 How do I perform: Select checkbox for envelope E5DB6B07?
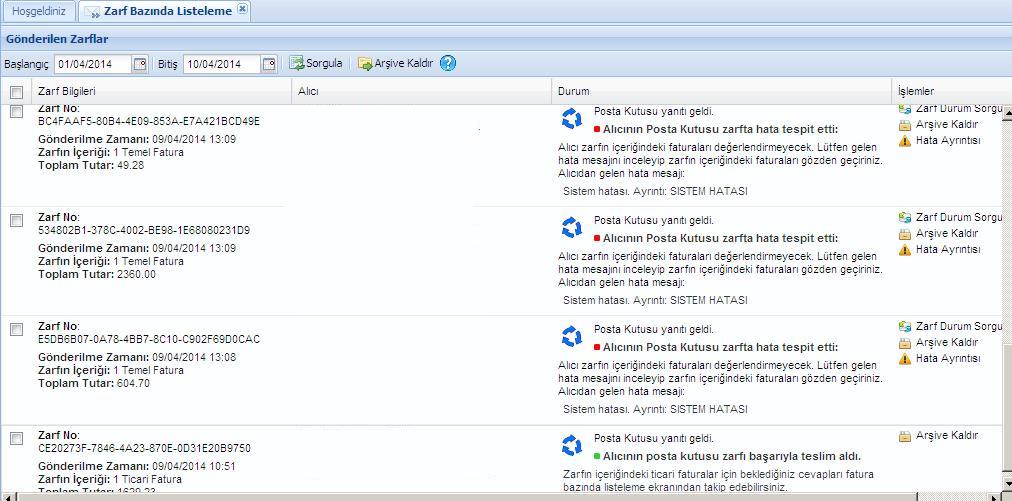click(x=16, y=330)
